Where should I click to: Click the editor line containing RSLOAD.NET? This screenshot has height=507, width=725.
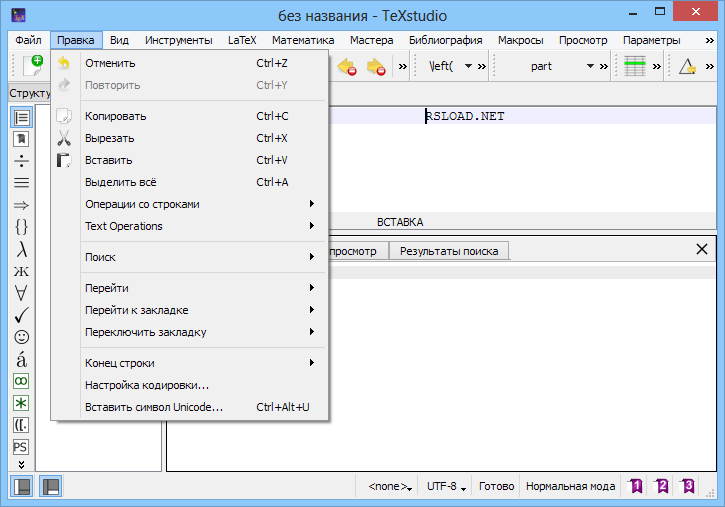pos(522,116)
